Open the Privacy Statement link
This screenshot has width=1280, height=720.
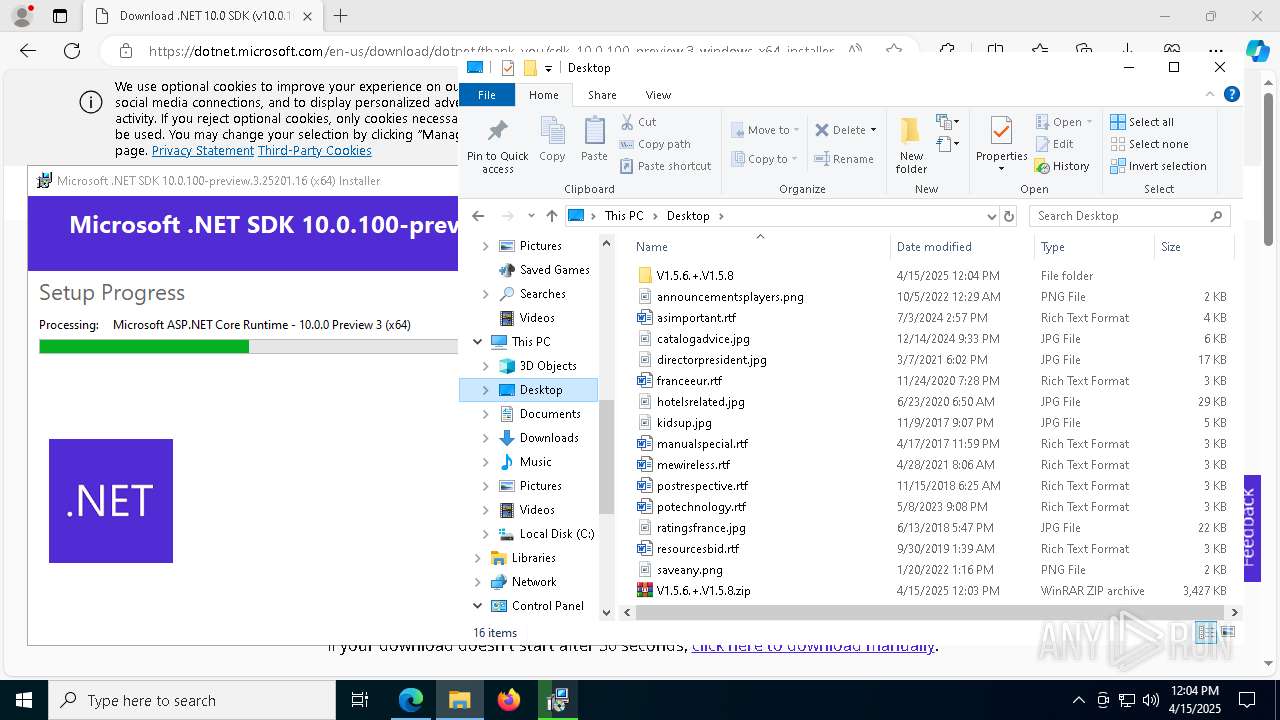click(x=203, y=151)
